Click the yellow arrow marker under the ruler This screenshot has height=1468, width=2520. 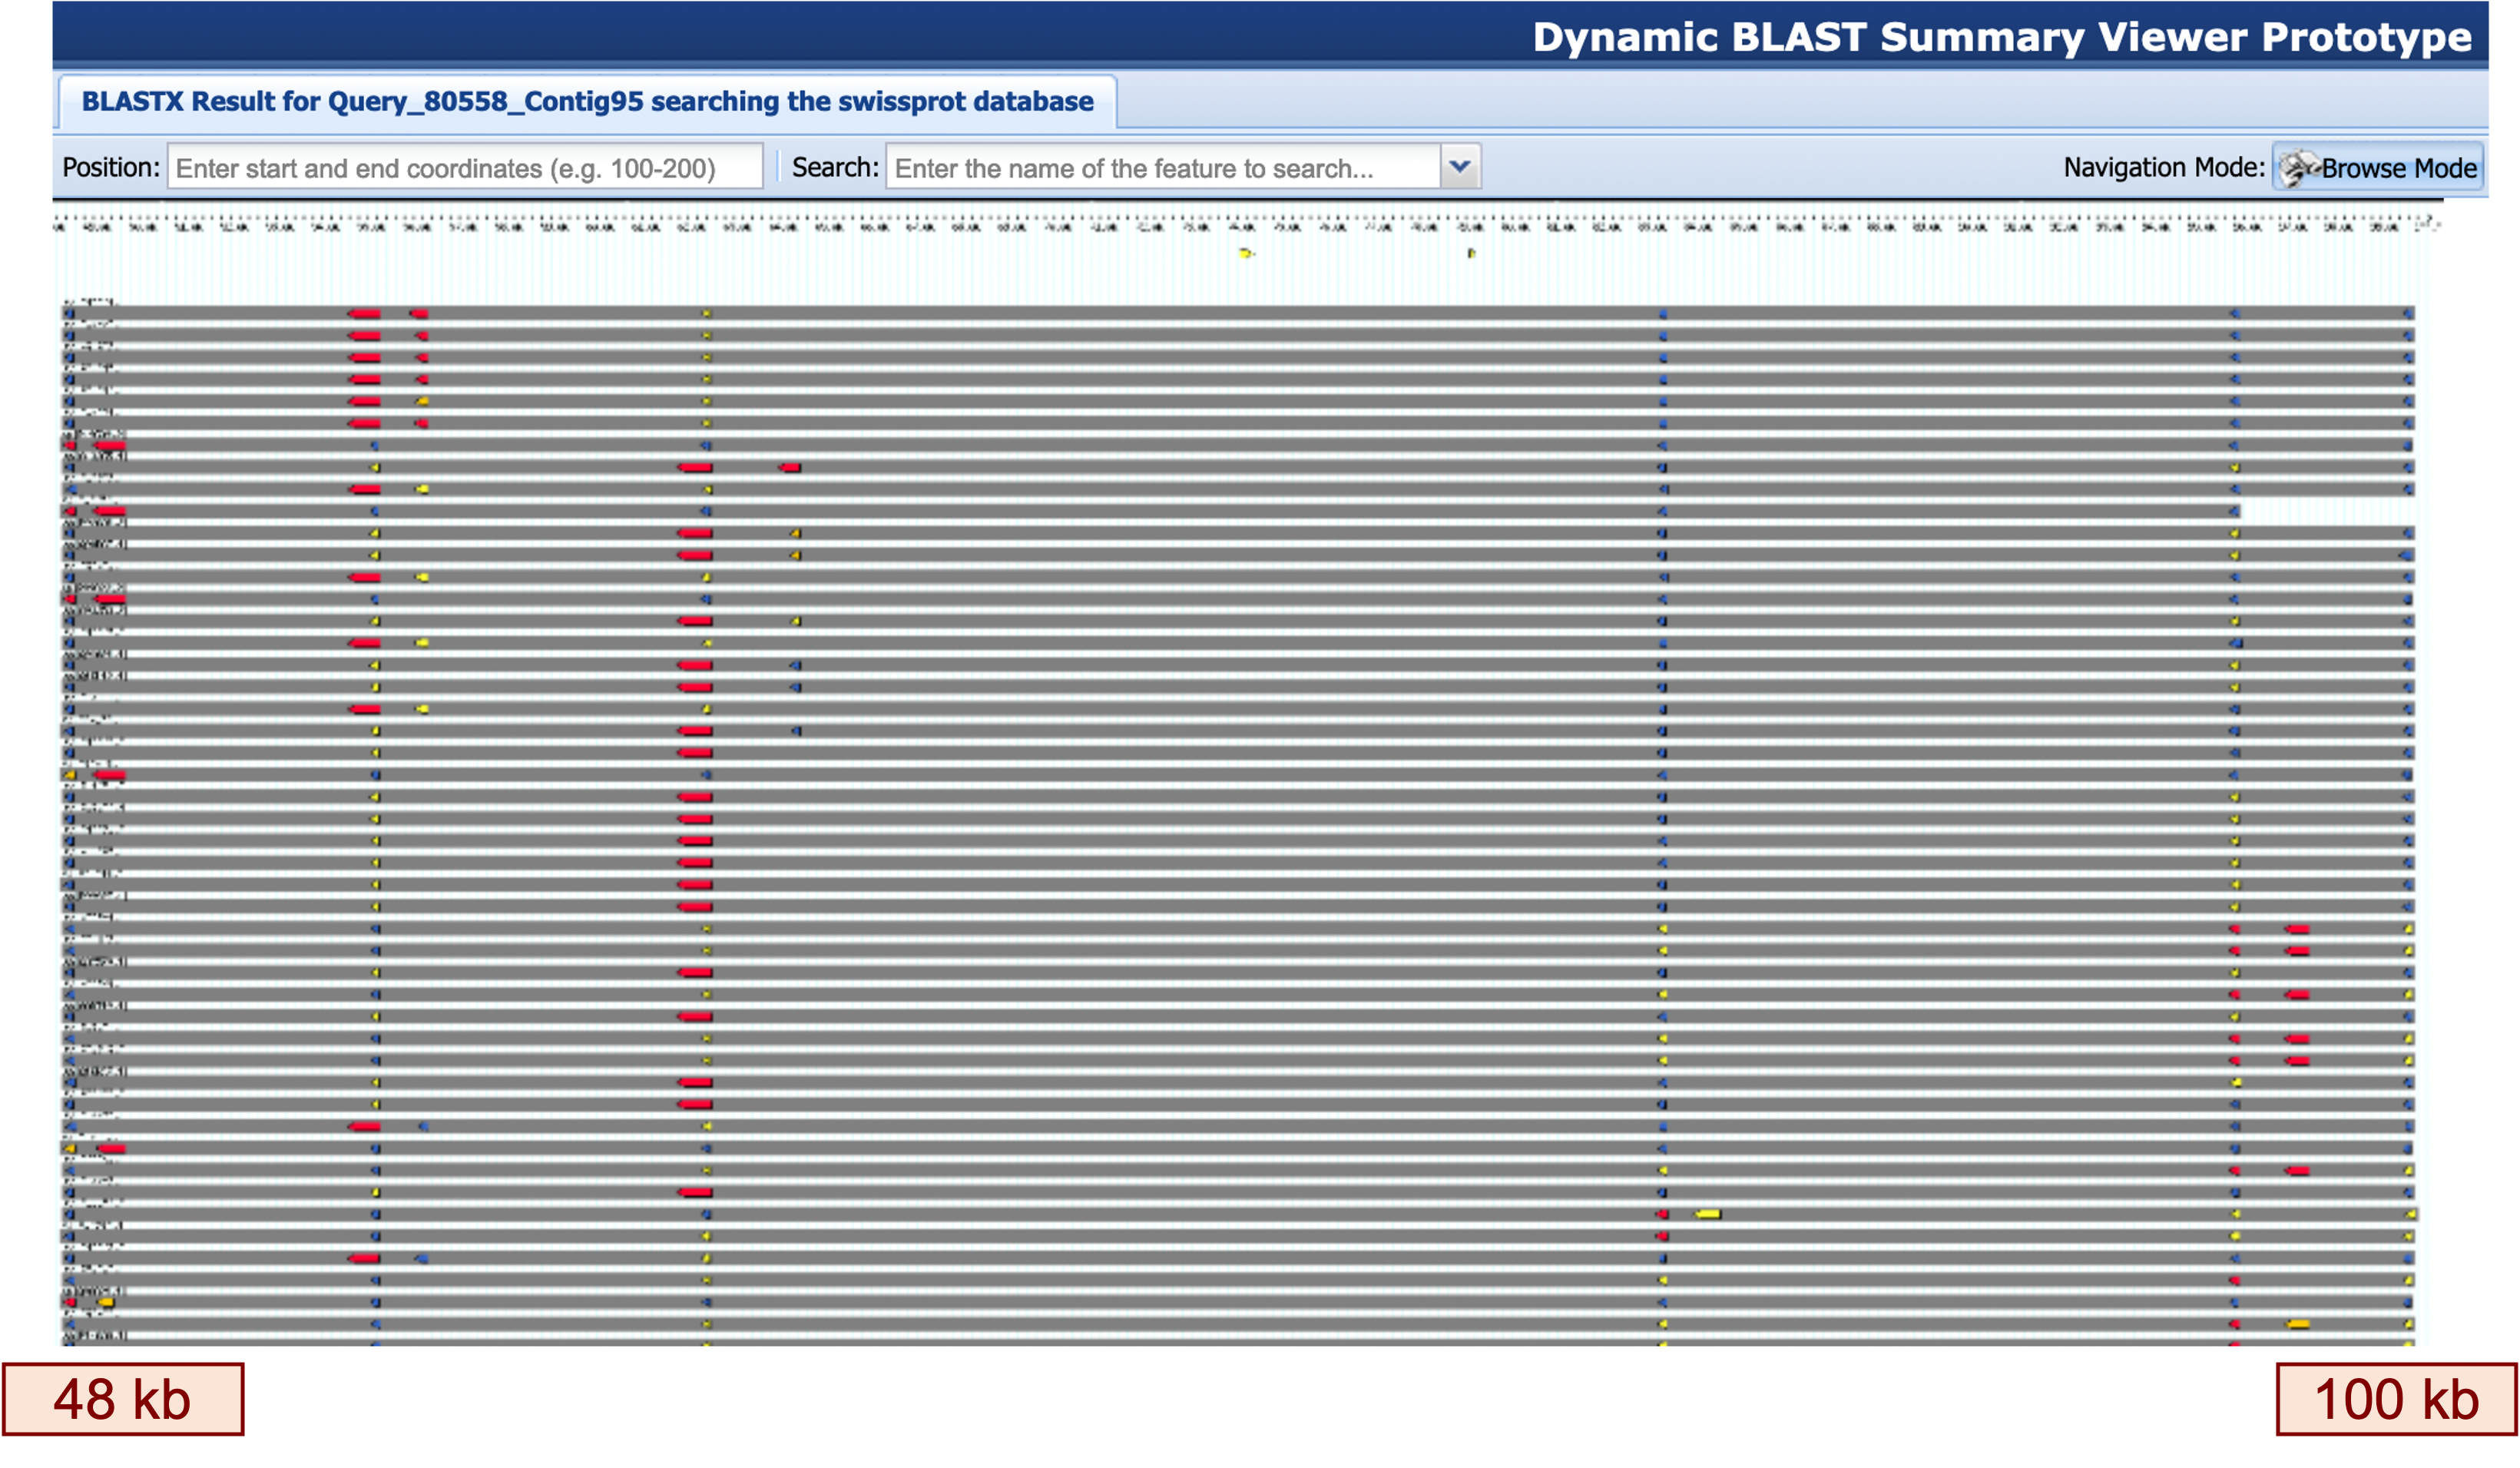click(1245, 253)
